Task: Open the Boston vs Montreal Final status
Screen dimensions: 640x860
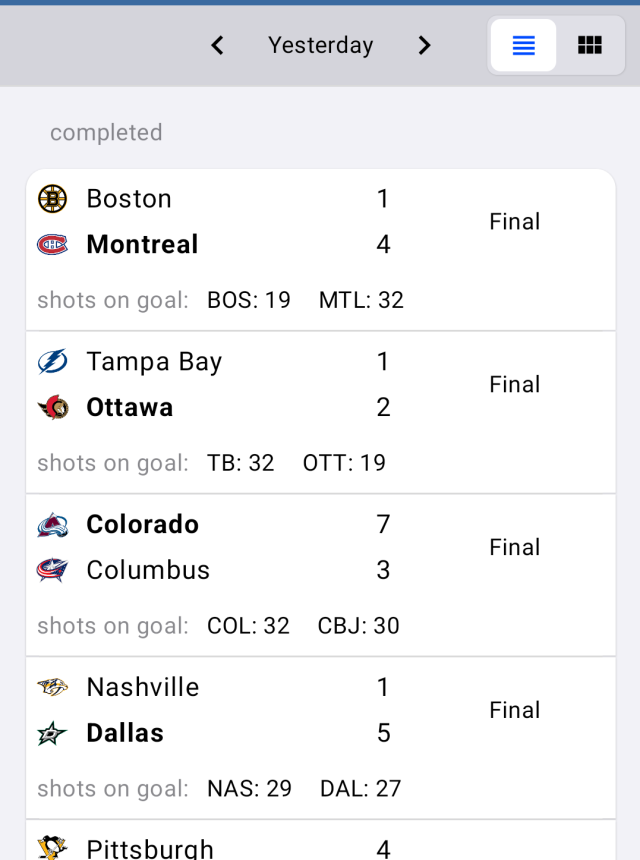Action: [x=514, y=222]
